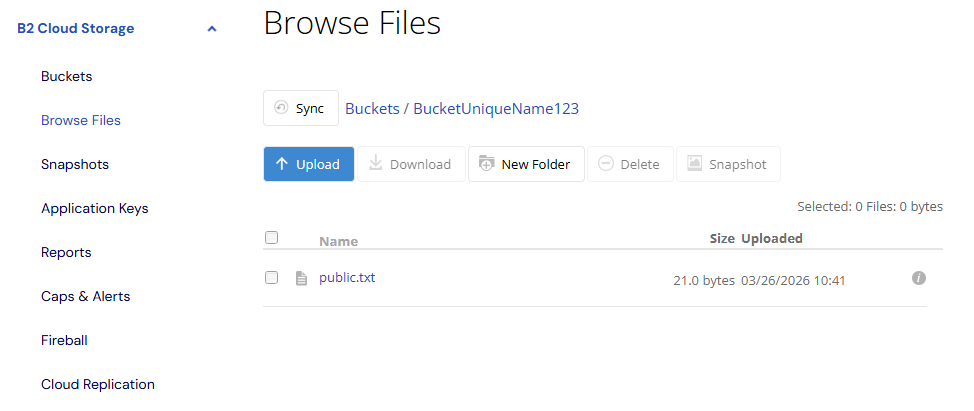Check the box for public.txt
Viewport: 974px width, 411px height.
271,278
